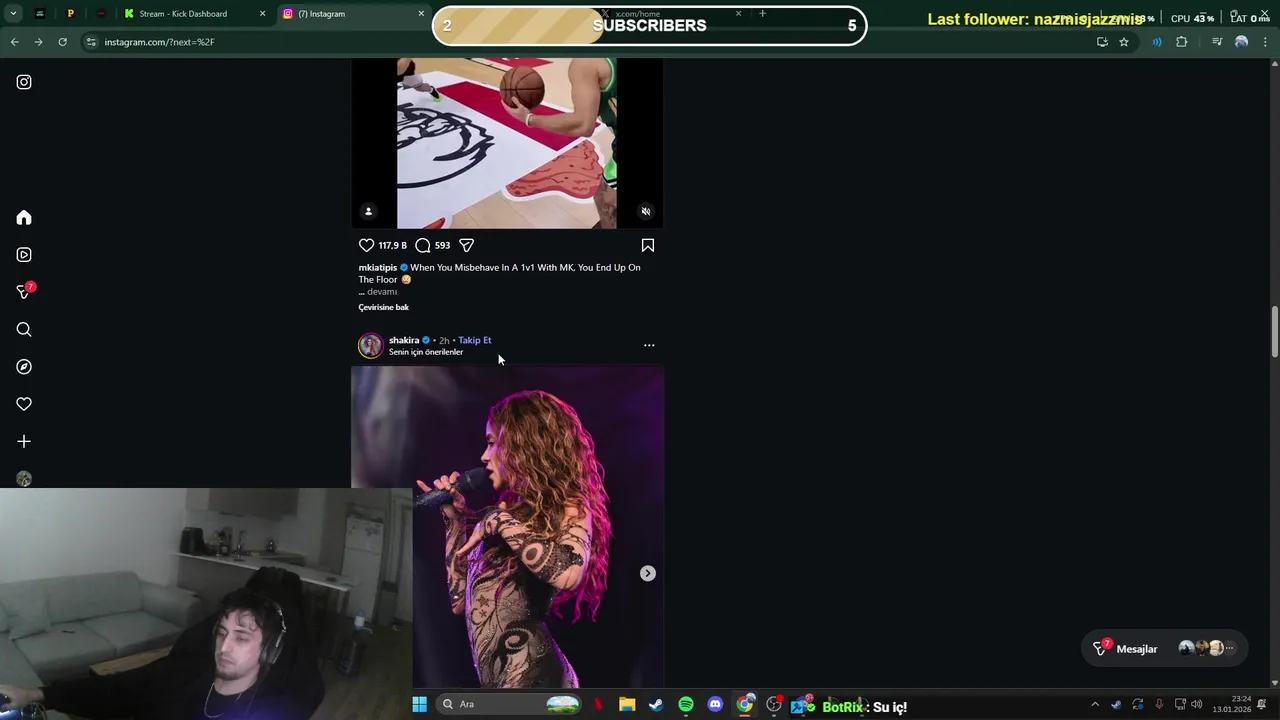Share the mkiatipis post
Image resolution: width=1280 pixels, height=720 pixels.
click(466, 245)
